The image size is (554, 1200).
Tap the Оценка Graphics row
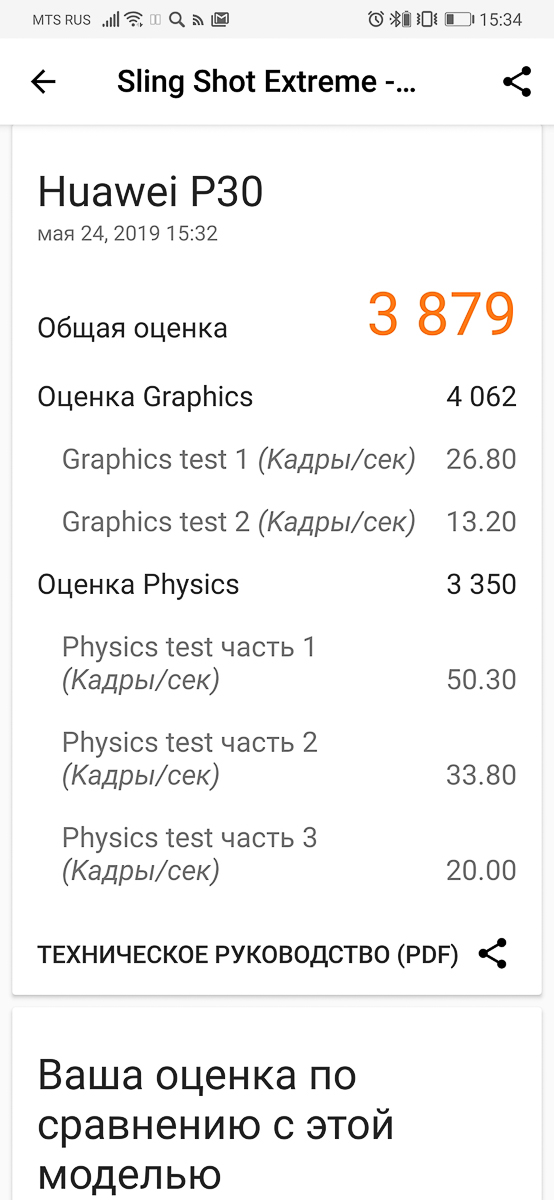[x=277, y=397]
